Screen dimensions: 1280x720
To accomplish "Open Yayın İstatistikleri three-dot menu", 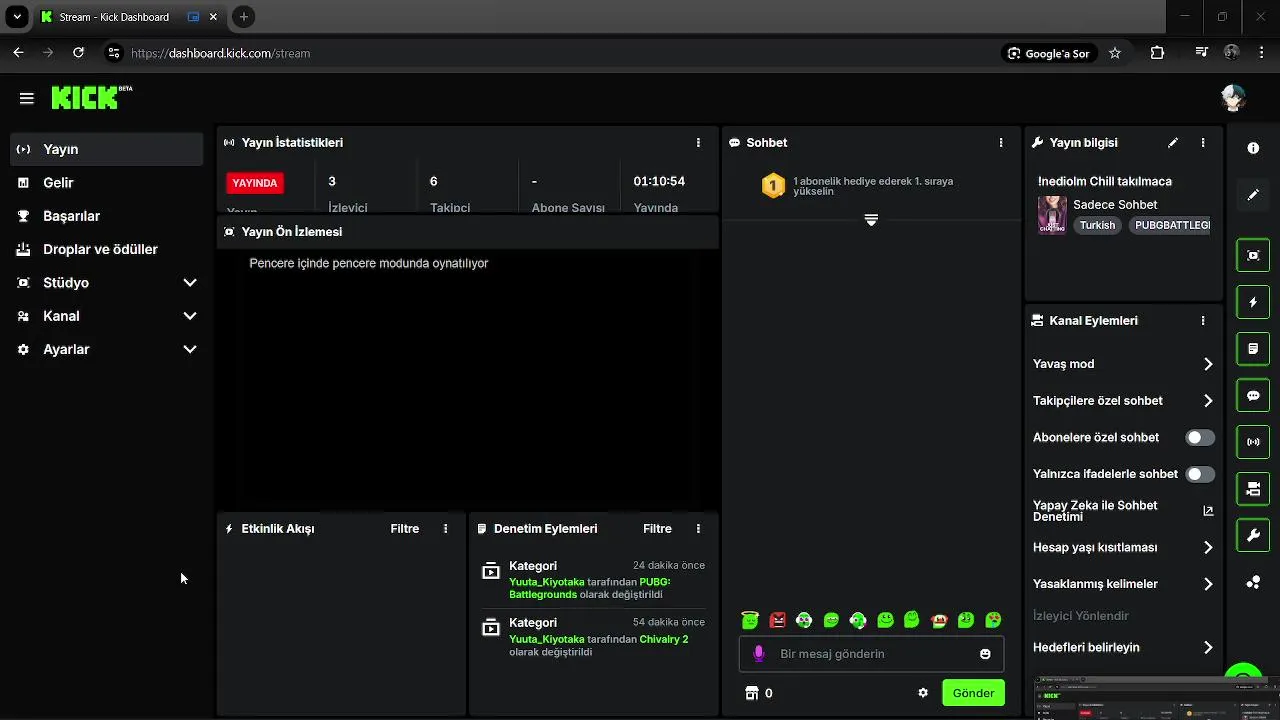I will 698,143.
